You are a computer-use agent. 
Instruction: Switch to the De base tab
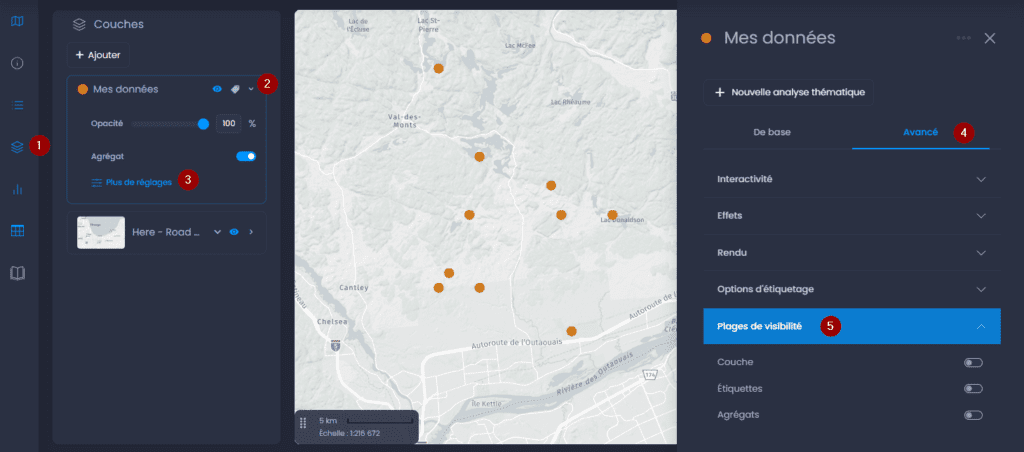point(772,132)
